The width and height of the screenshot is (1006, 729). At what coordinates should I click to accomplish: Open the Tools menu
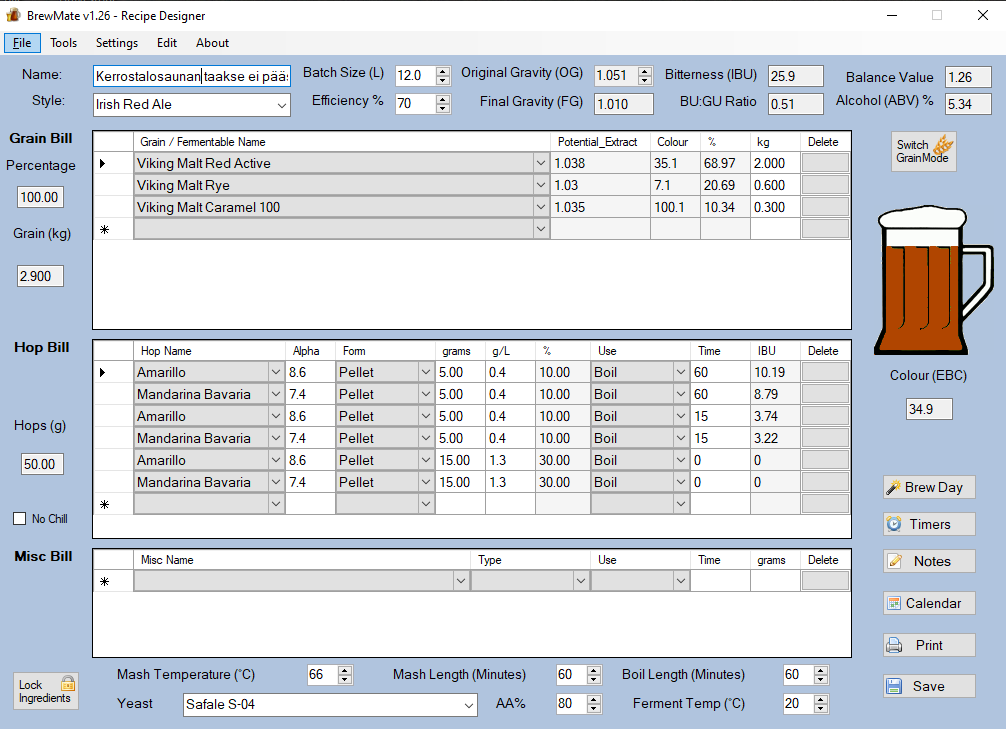(63, 43)
